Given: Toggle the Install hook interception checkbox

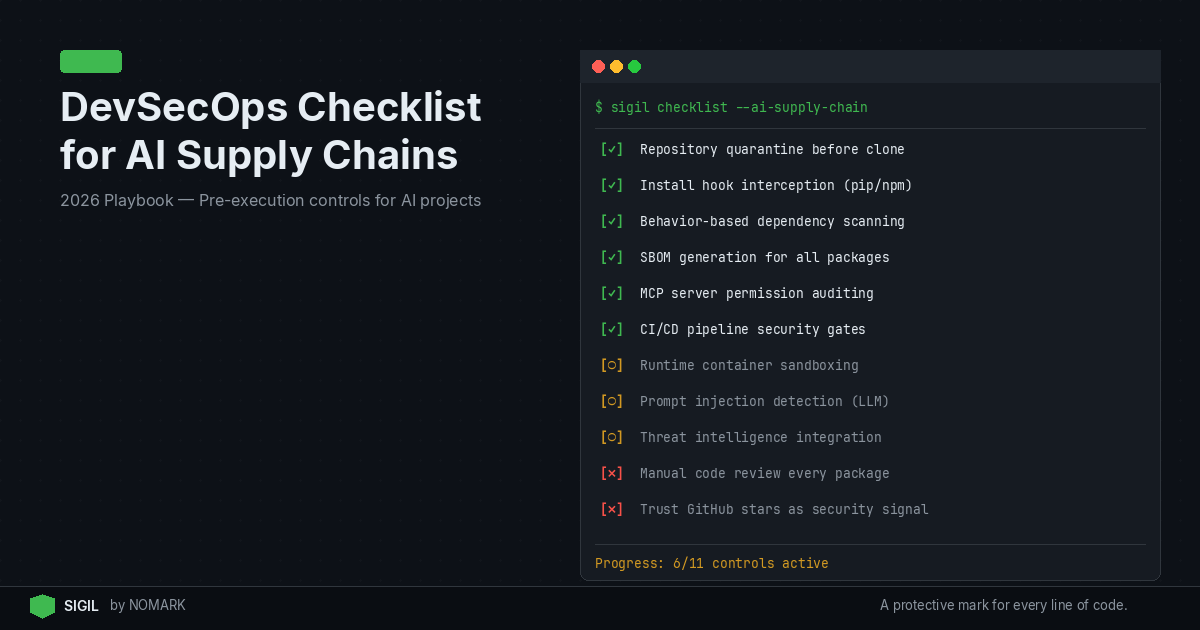Looking at the screenshot, I should 612,185.
